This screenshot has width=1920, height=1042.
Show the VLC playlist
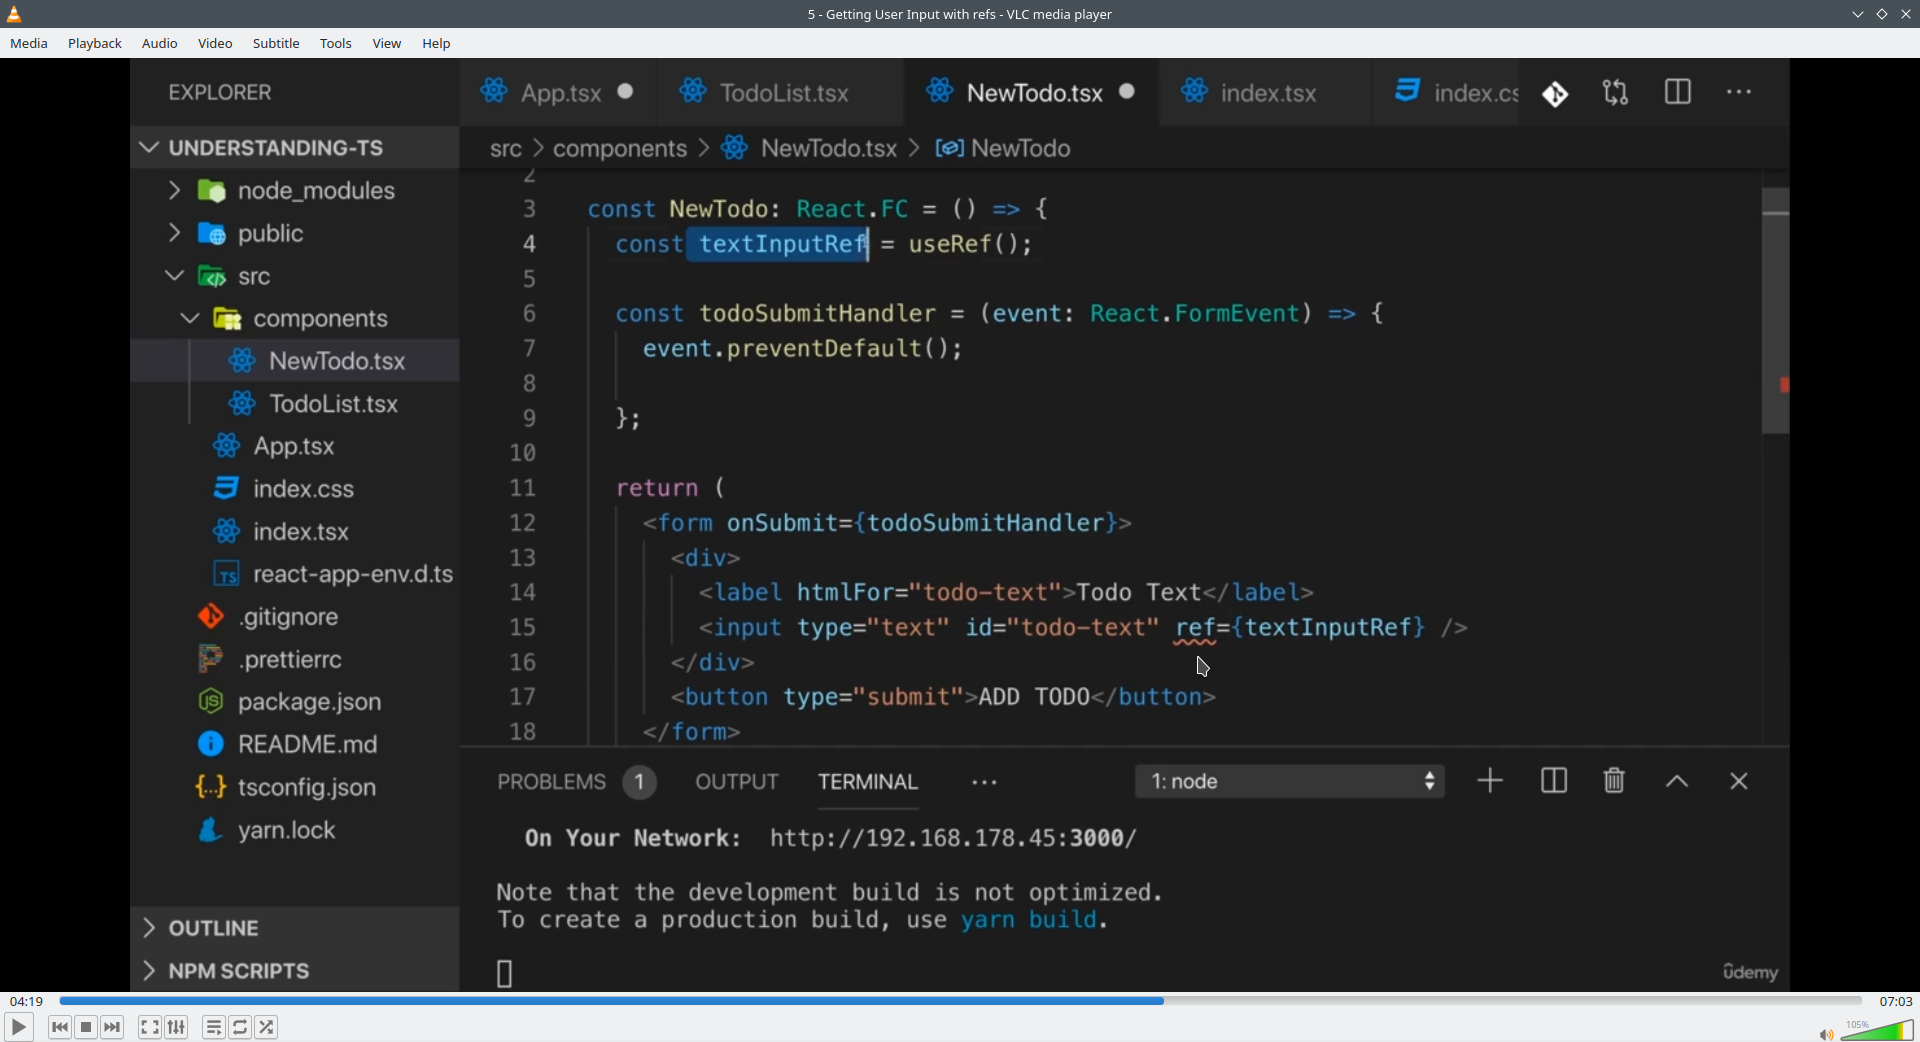click(x=214, y=1027)
